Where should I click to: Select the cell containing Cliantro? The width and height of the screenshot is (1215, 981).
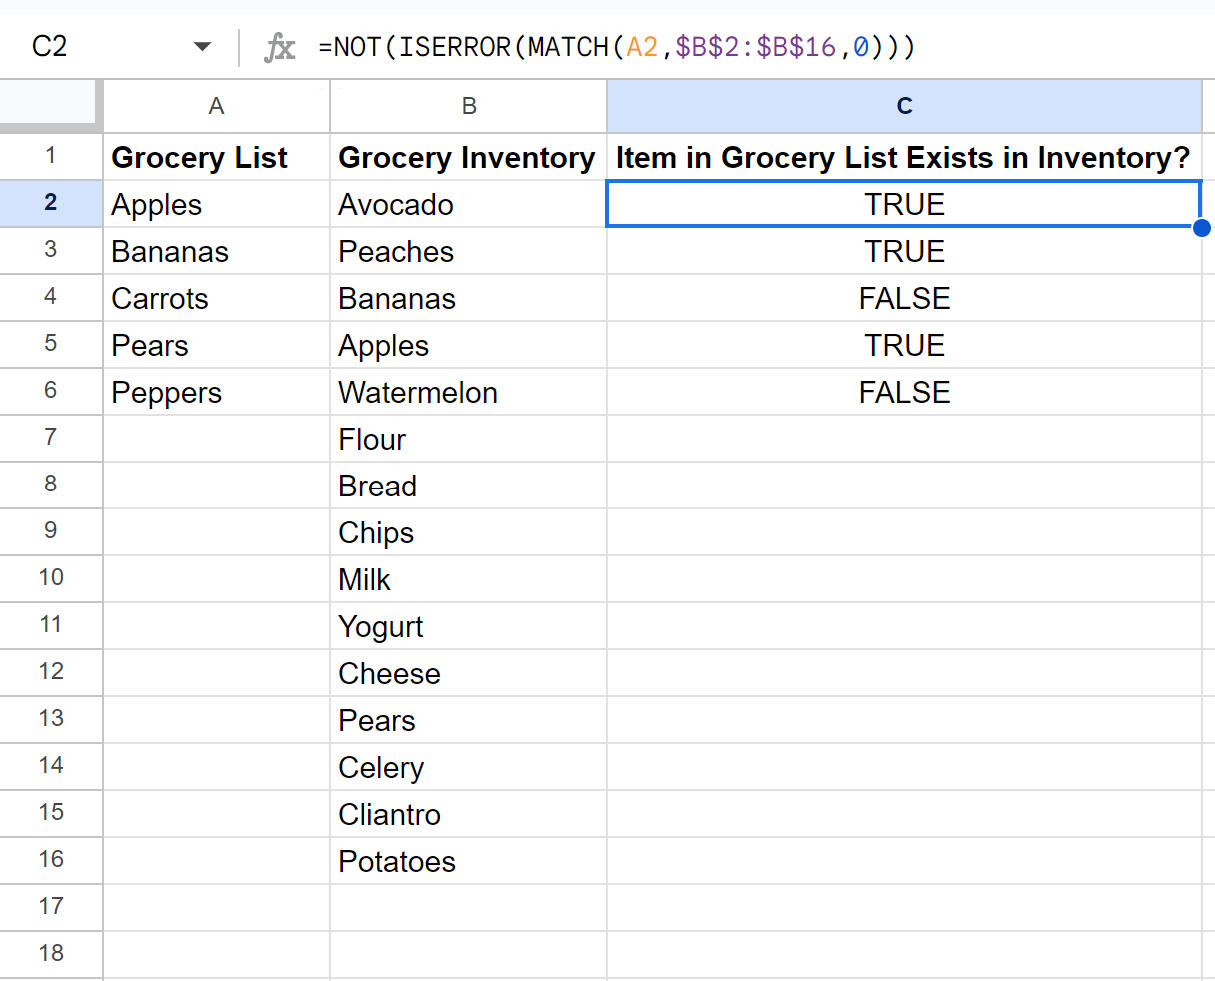pyautogui.click(x=469, y=814)
